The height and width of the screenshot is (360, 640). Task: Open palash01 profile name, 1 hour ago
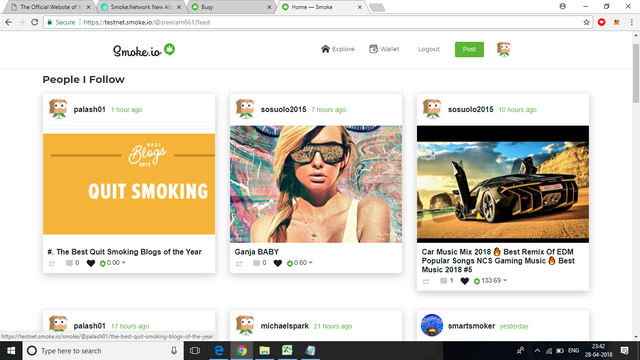[89, 109]
